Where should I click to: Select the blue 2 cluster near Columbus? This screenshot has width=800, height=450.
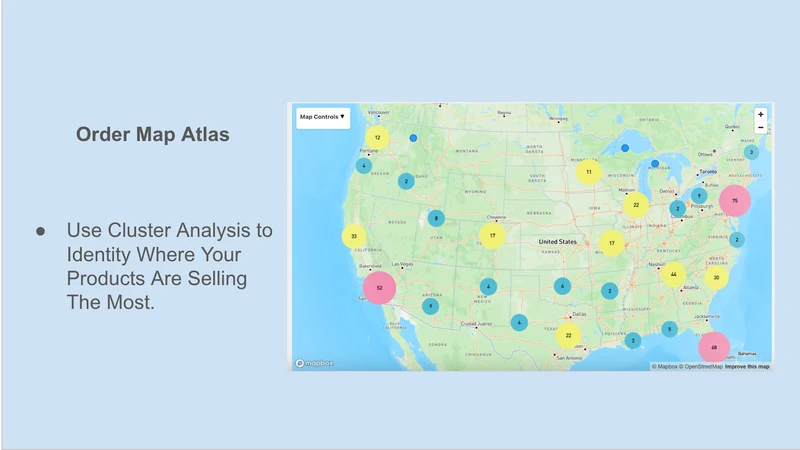(x=678, y=208)
